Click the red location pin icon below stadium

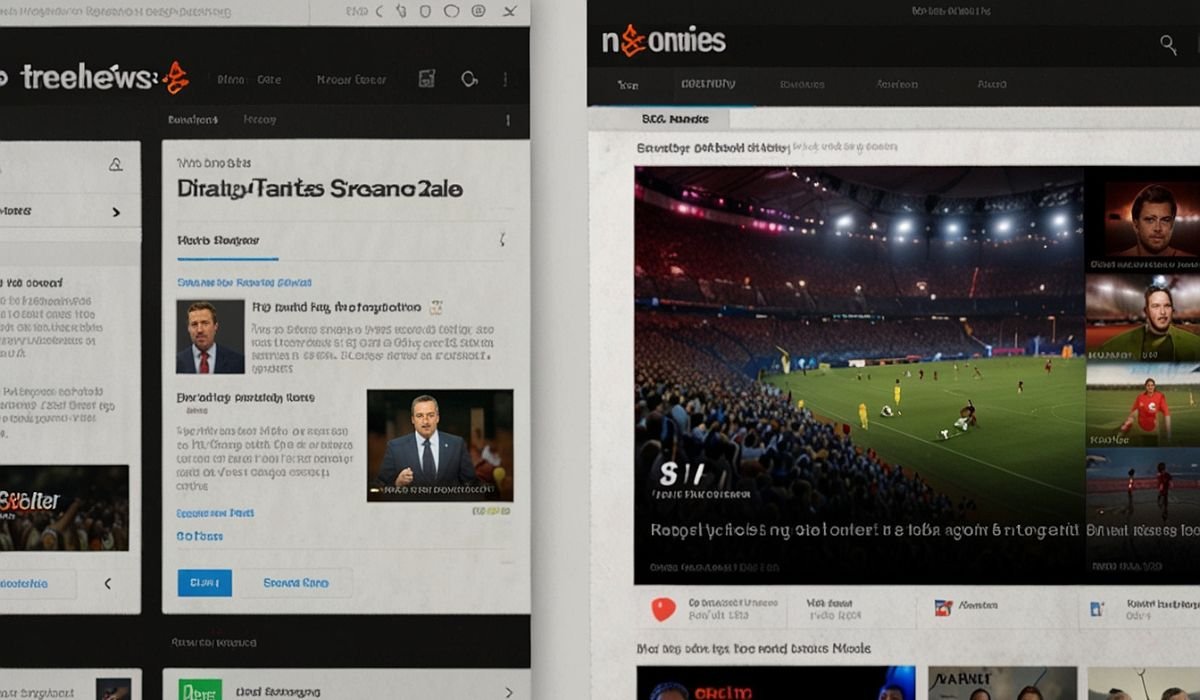click(x=661, y=609)
